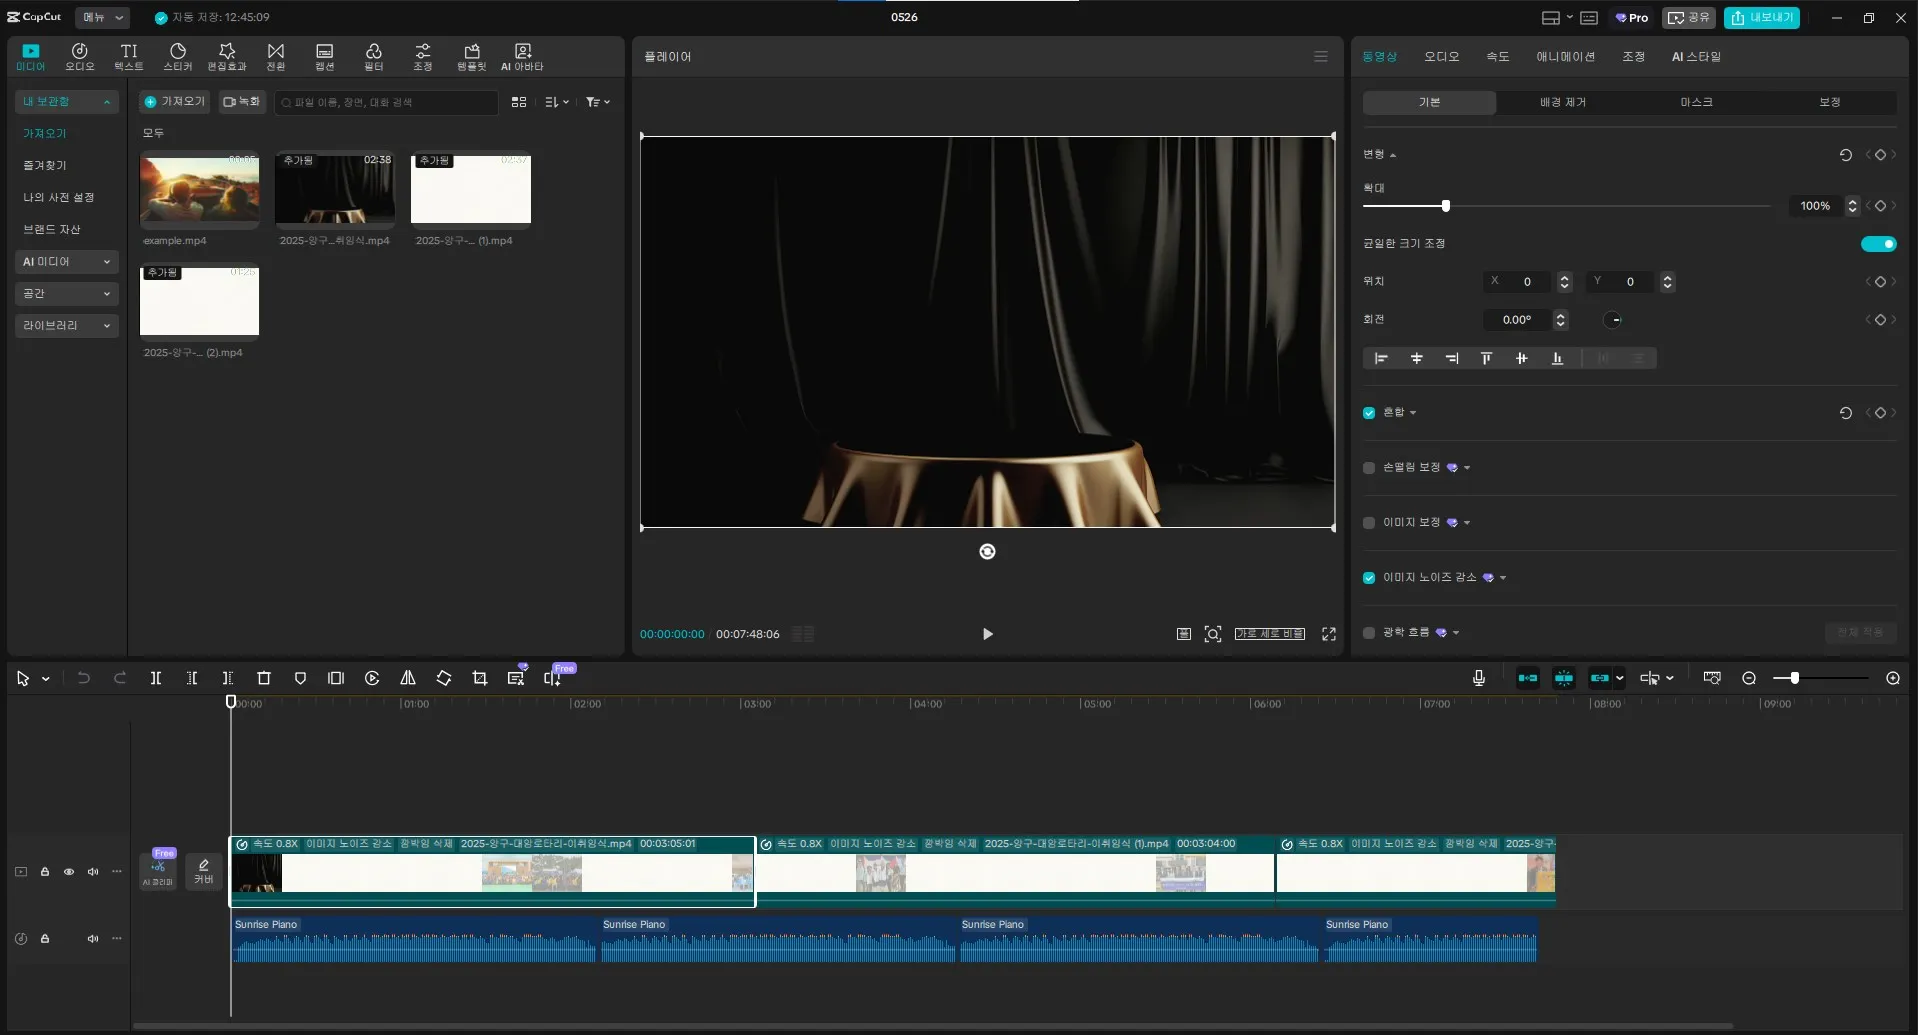This screenshot has height=1035, width=1918.
Task: Switch to the 애니메이션 tab
Action: pos(1565,57)
